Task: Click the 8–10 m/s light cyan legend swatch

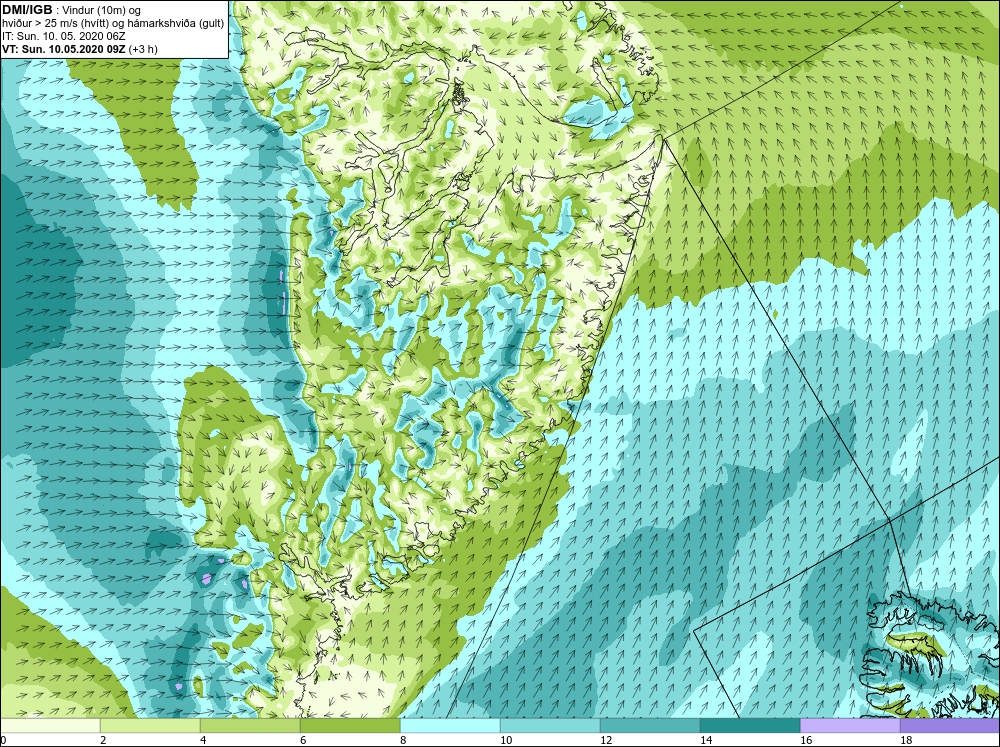Action: 450,726
